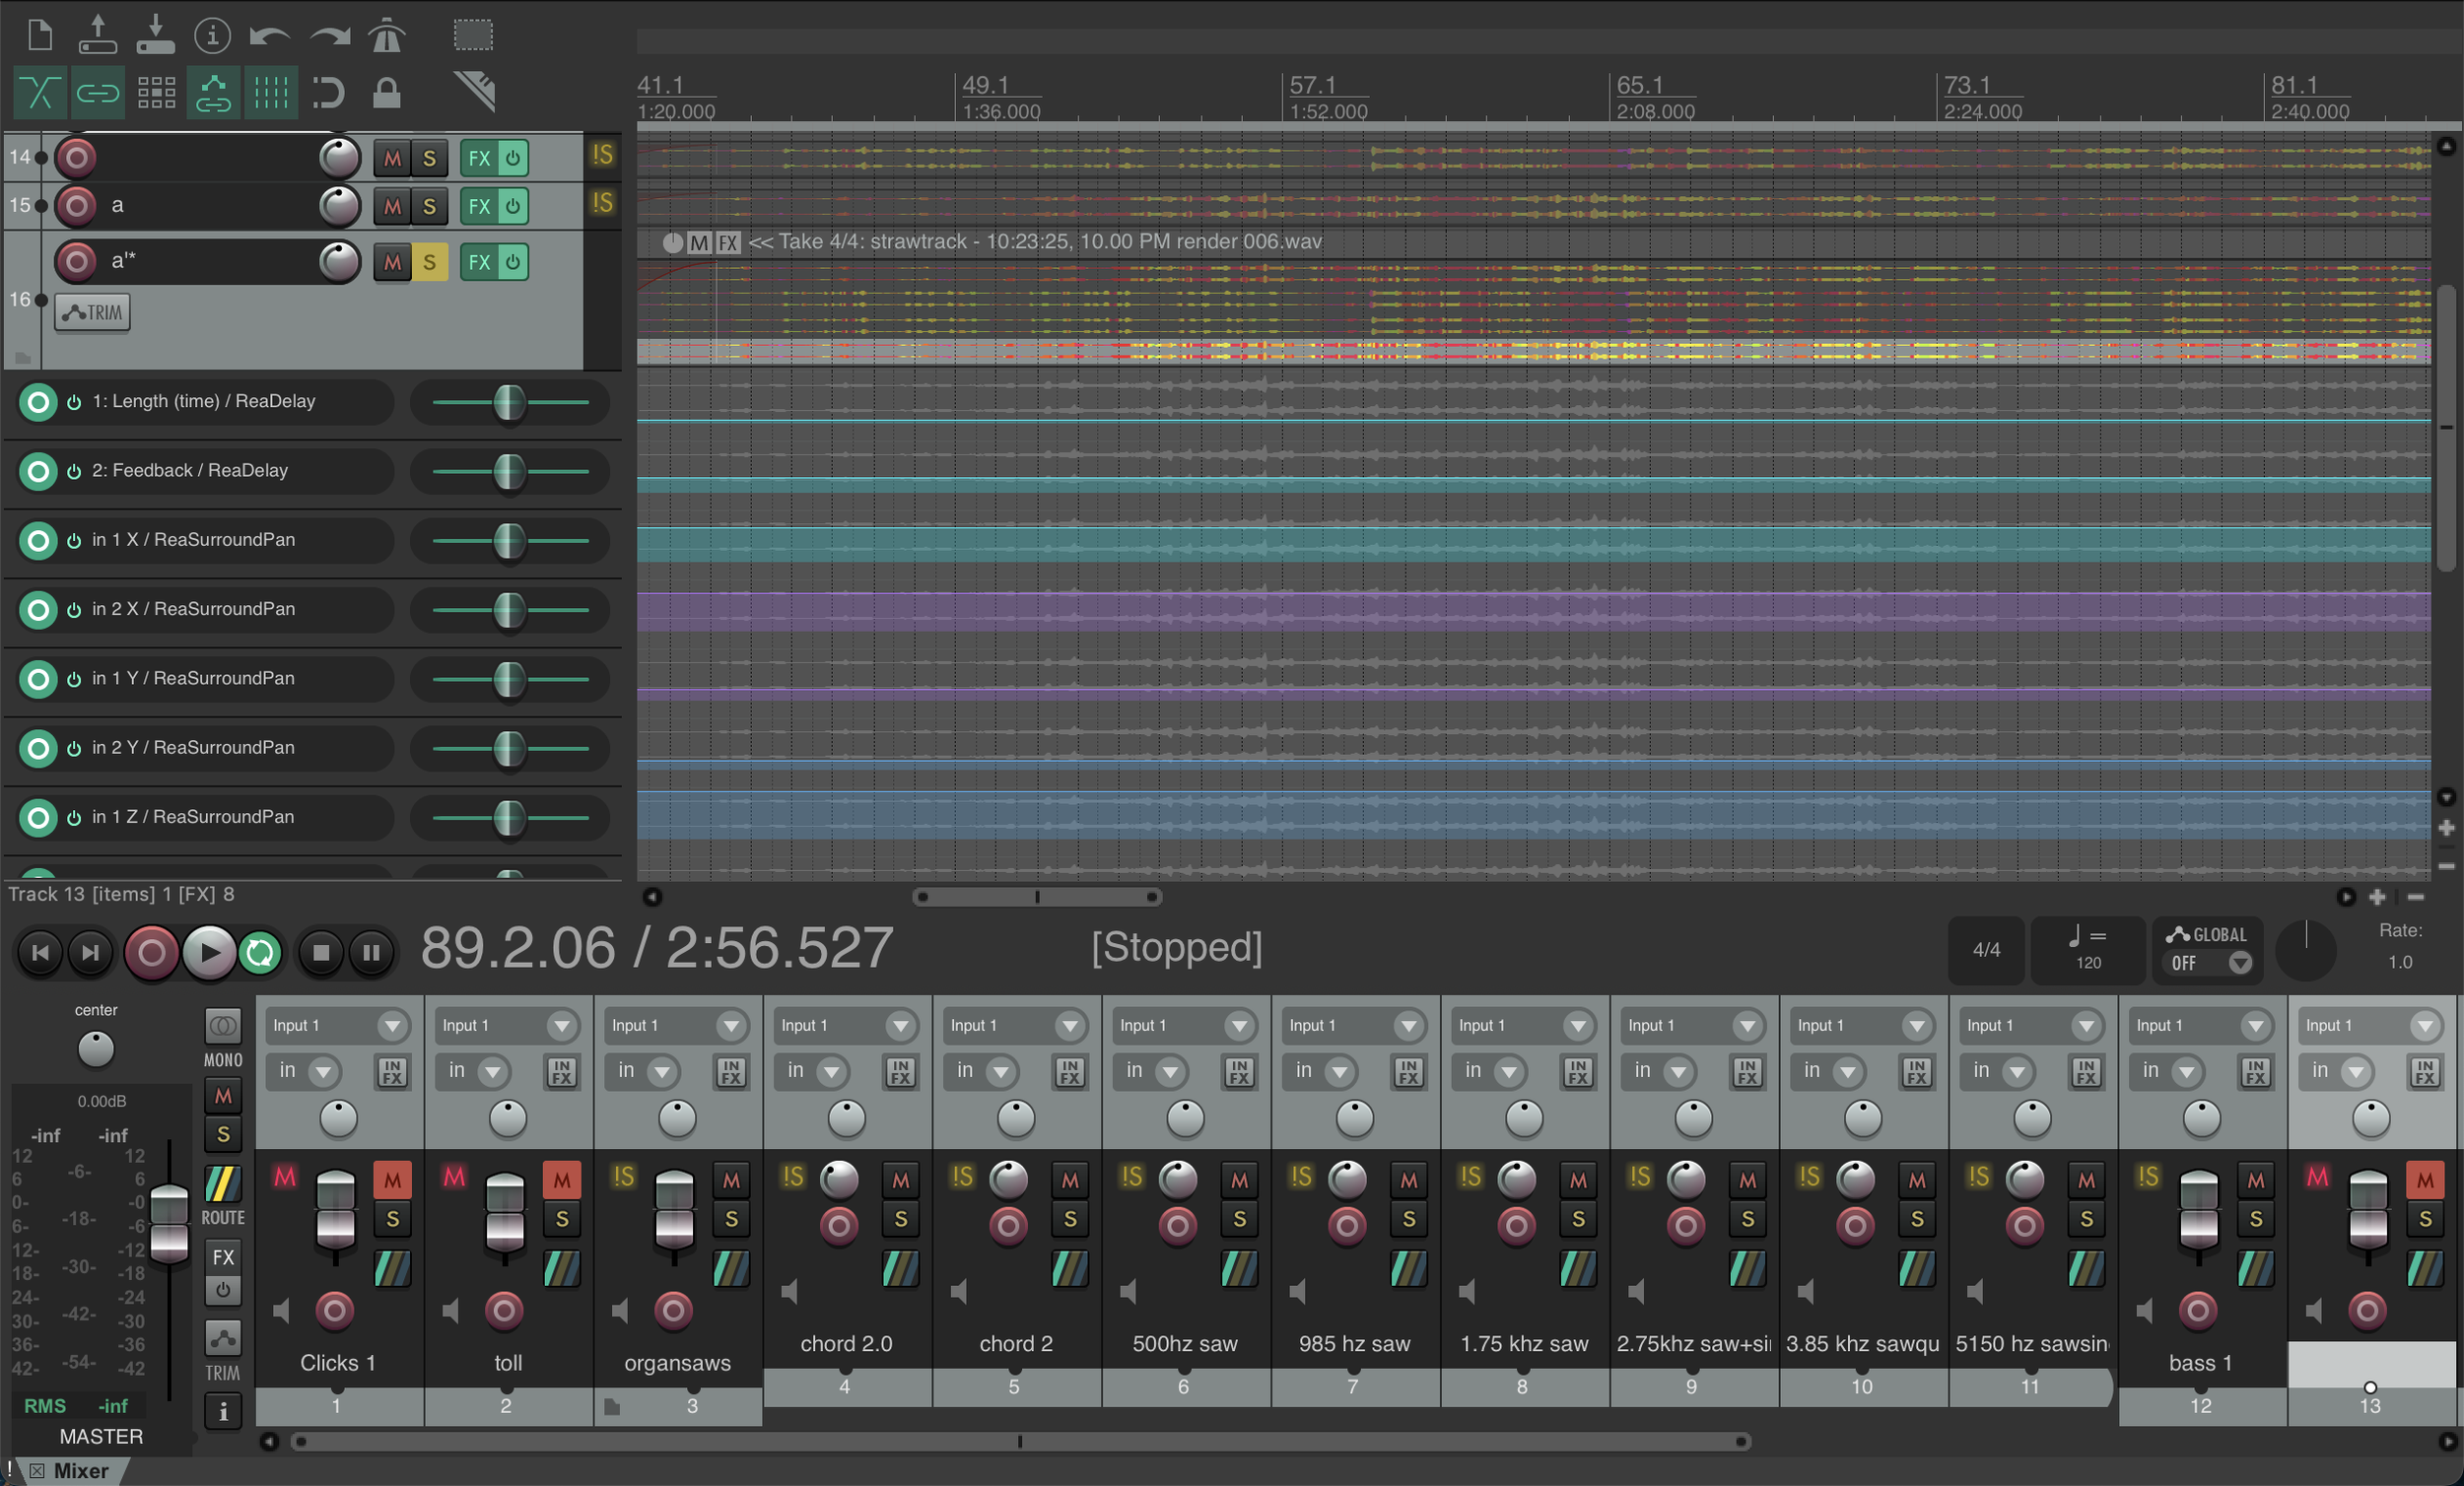Viewport: 2464px width, 1486px height.
Task: Toggle FX bypass power on track 14
Action: (512, 158)
